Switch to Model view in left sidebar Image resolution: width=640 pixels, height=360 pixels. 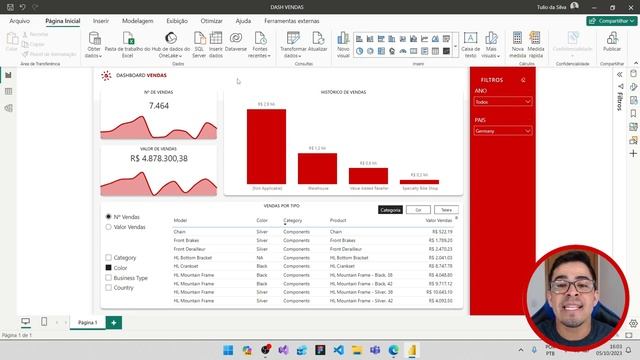[x=8, y=108]
